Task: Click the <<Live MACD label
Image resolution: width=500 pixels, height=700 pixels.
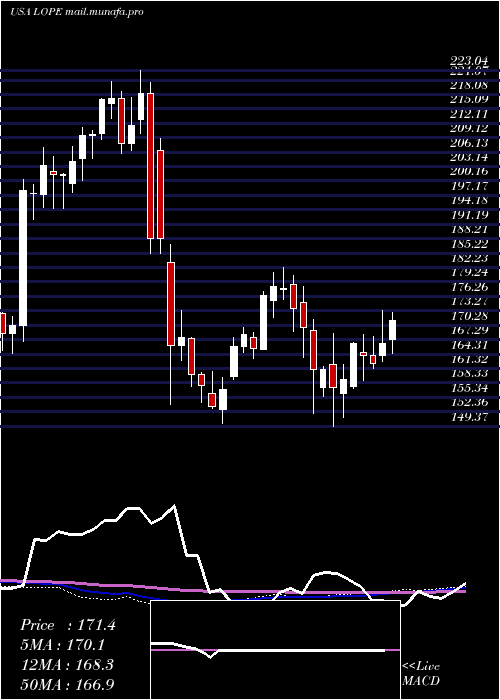Action: click(421, 673)
